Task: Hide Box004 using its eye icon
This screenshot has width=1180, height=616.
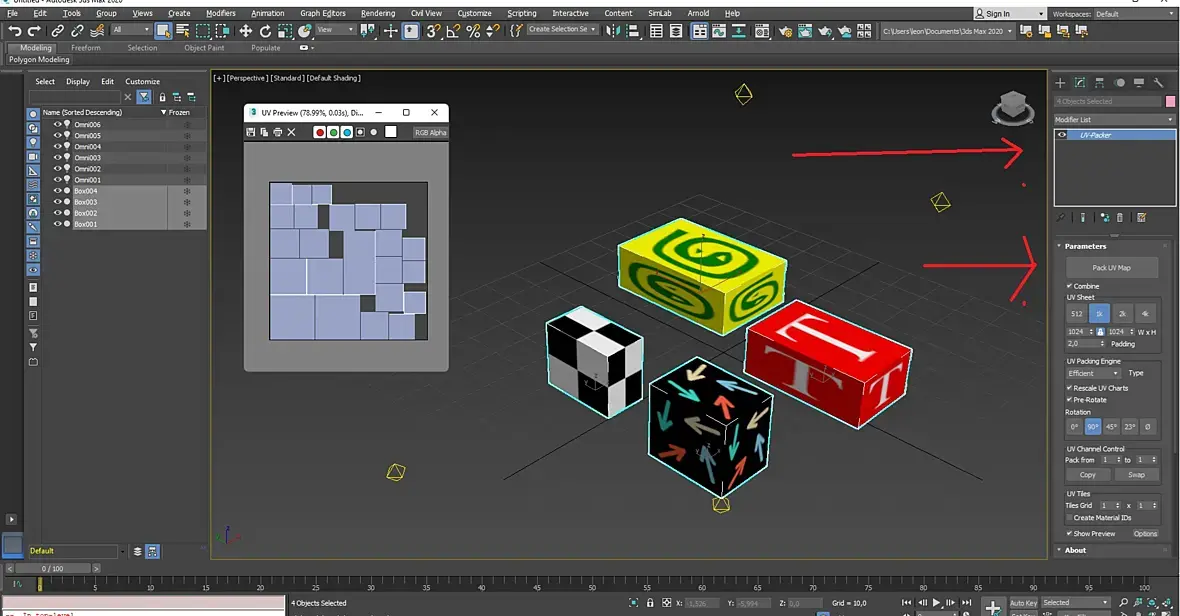Action: [57, 191]
